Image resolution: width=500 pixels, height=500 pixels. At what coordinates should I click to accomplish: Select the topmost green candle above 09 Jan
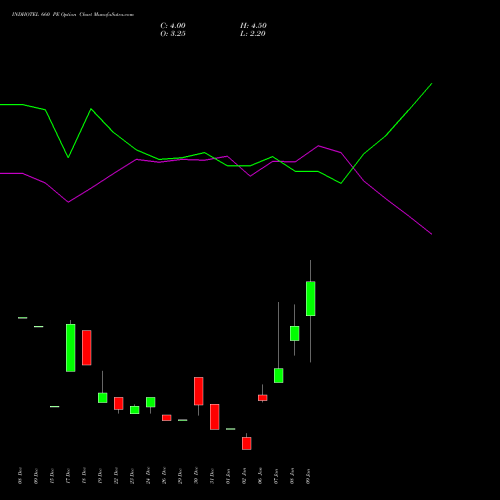click(311, 299)
